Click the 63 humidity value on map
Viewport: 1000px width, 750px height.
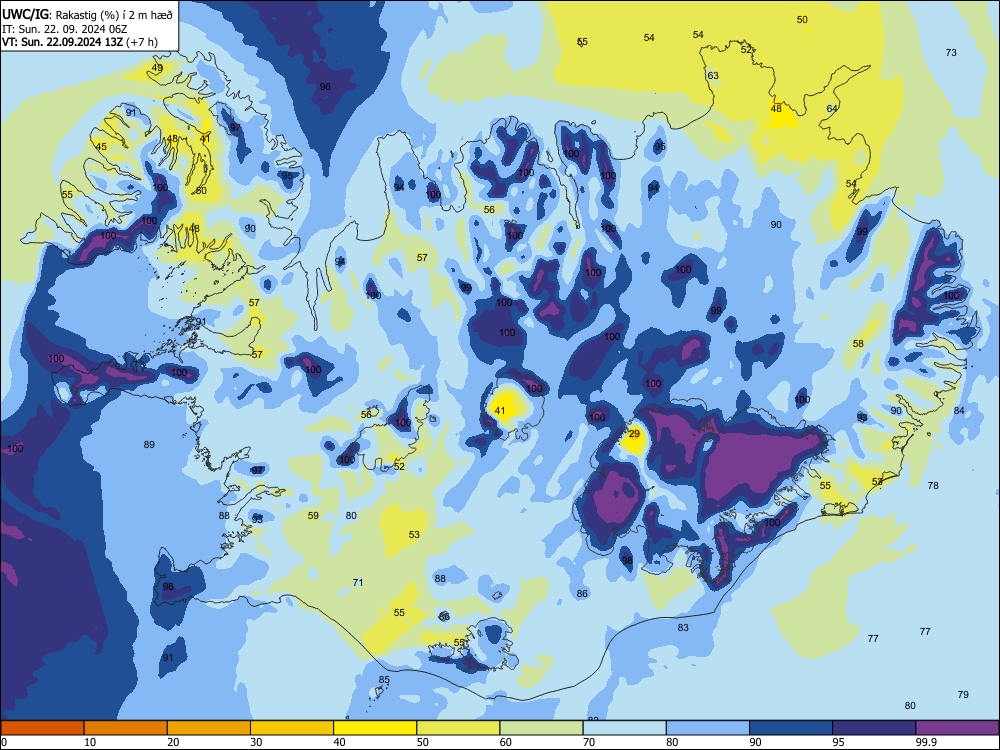click(713, 75)
